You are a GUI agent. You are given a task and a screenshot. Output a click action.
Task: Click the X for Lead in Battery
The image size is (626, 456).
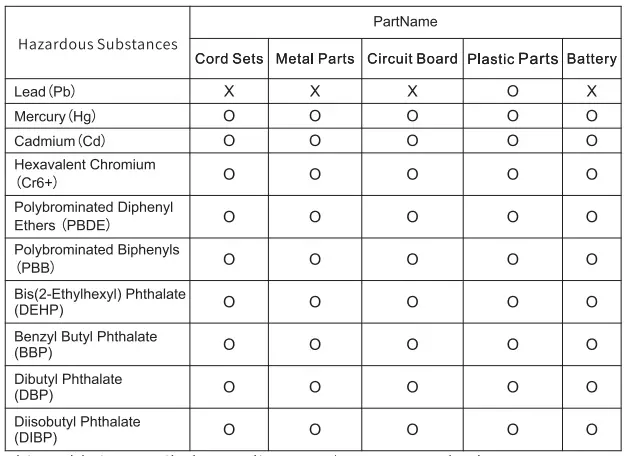592,91
